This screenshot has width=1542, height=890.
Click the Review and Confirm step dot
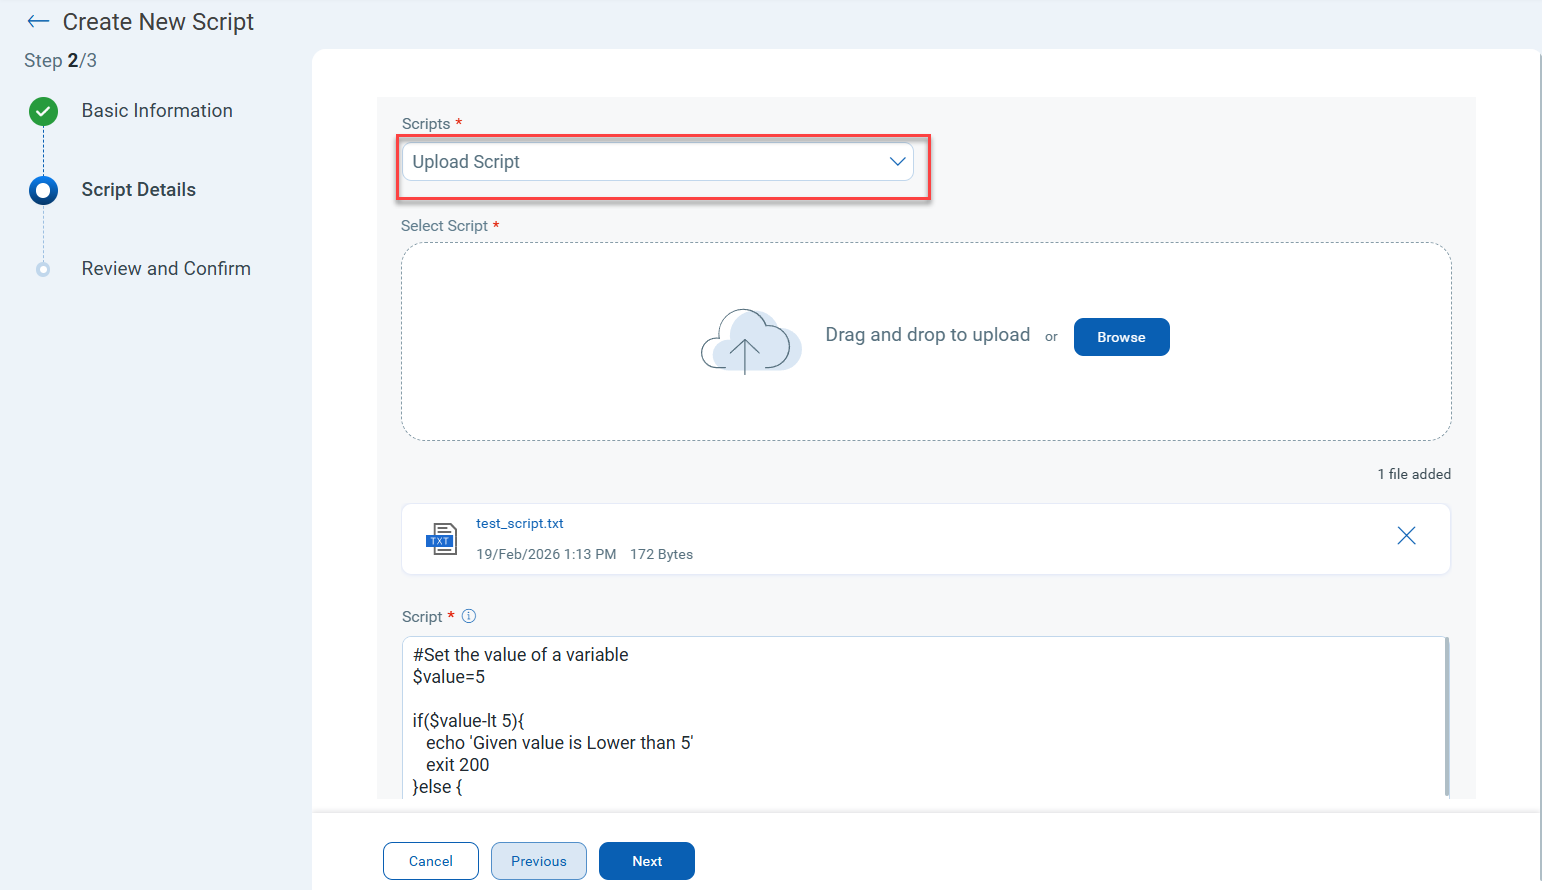pos(43,269)
